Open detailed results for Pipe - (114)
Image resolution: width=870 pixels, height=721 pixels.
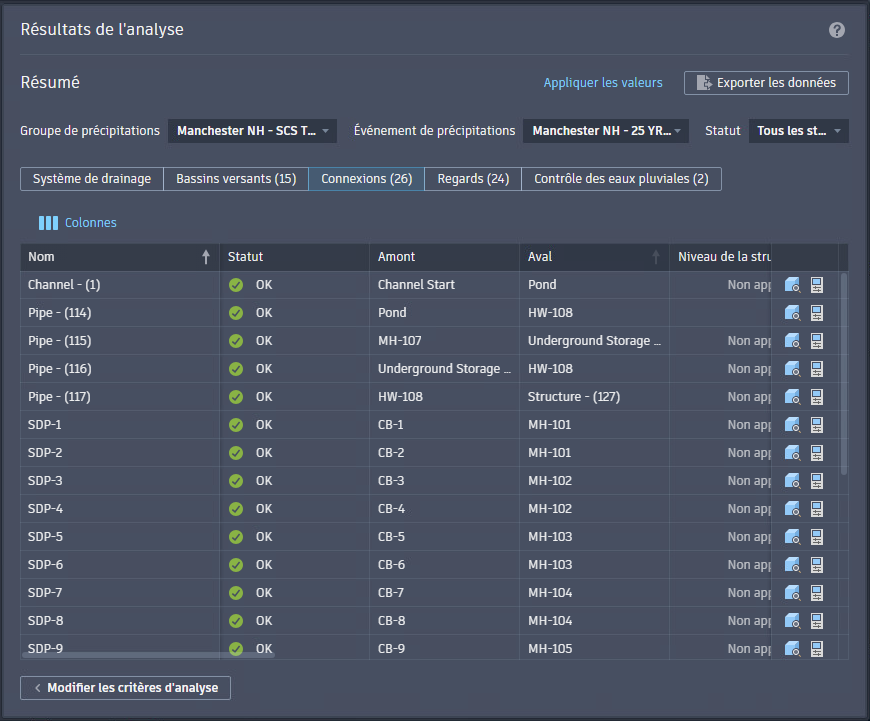[x=817, y=313]
